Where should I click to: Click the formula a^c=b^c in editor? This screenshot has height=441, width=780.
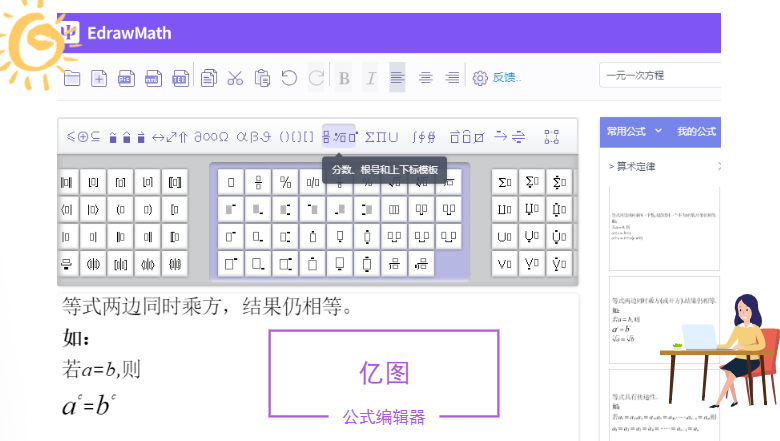tap(89, 405)
